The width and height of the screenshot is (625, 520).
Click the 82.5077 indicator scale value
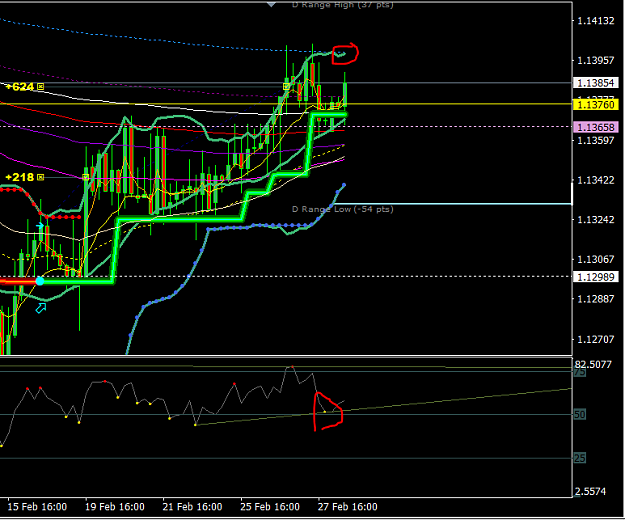[593, 364]
